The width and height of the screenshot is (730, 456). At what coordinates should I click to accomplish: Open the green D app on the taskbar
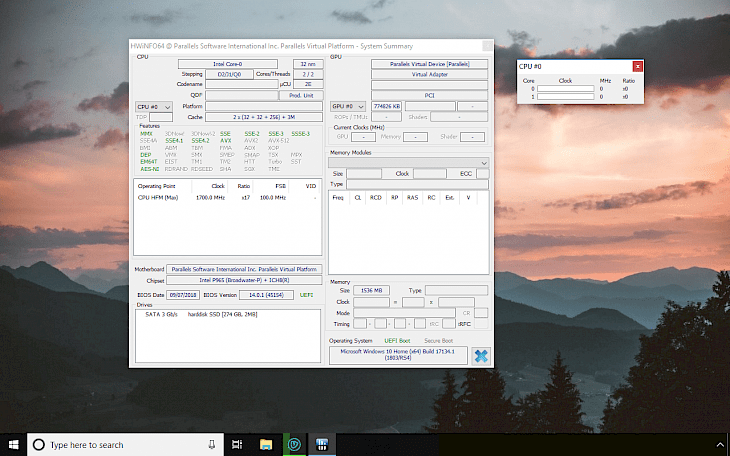pos(294,445)
